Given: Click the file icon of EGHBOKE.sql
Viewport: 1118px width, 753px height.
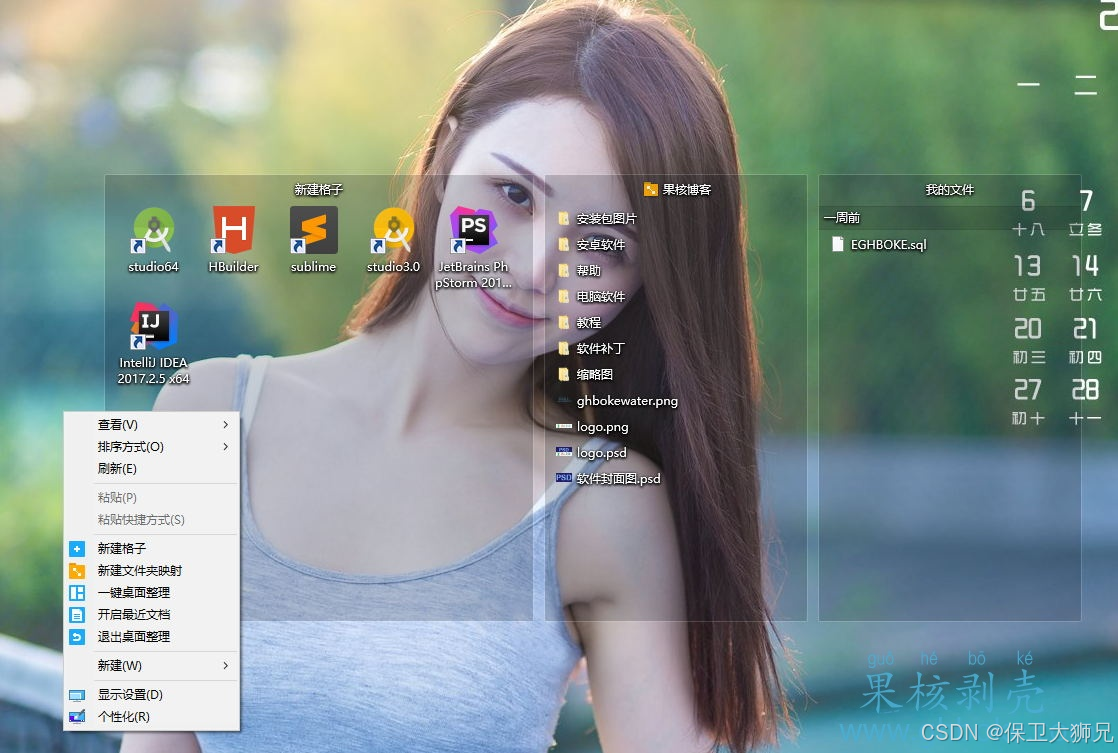Looking at the screenshot, I should click(838, 245).
